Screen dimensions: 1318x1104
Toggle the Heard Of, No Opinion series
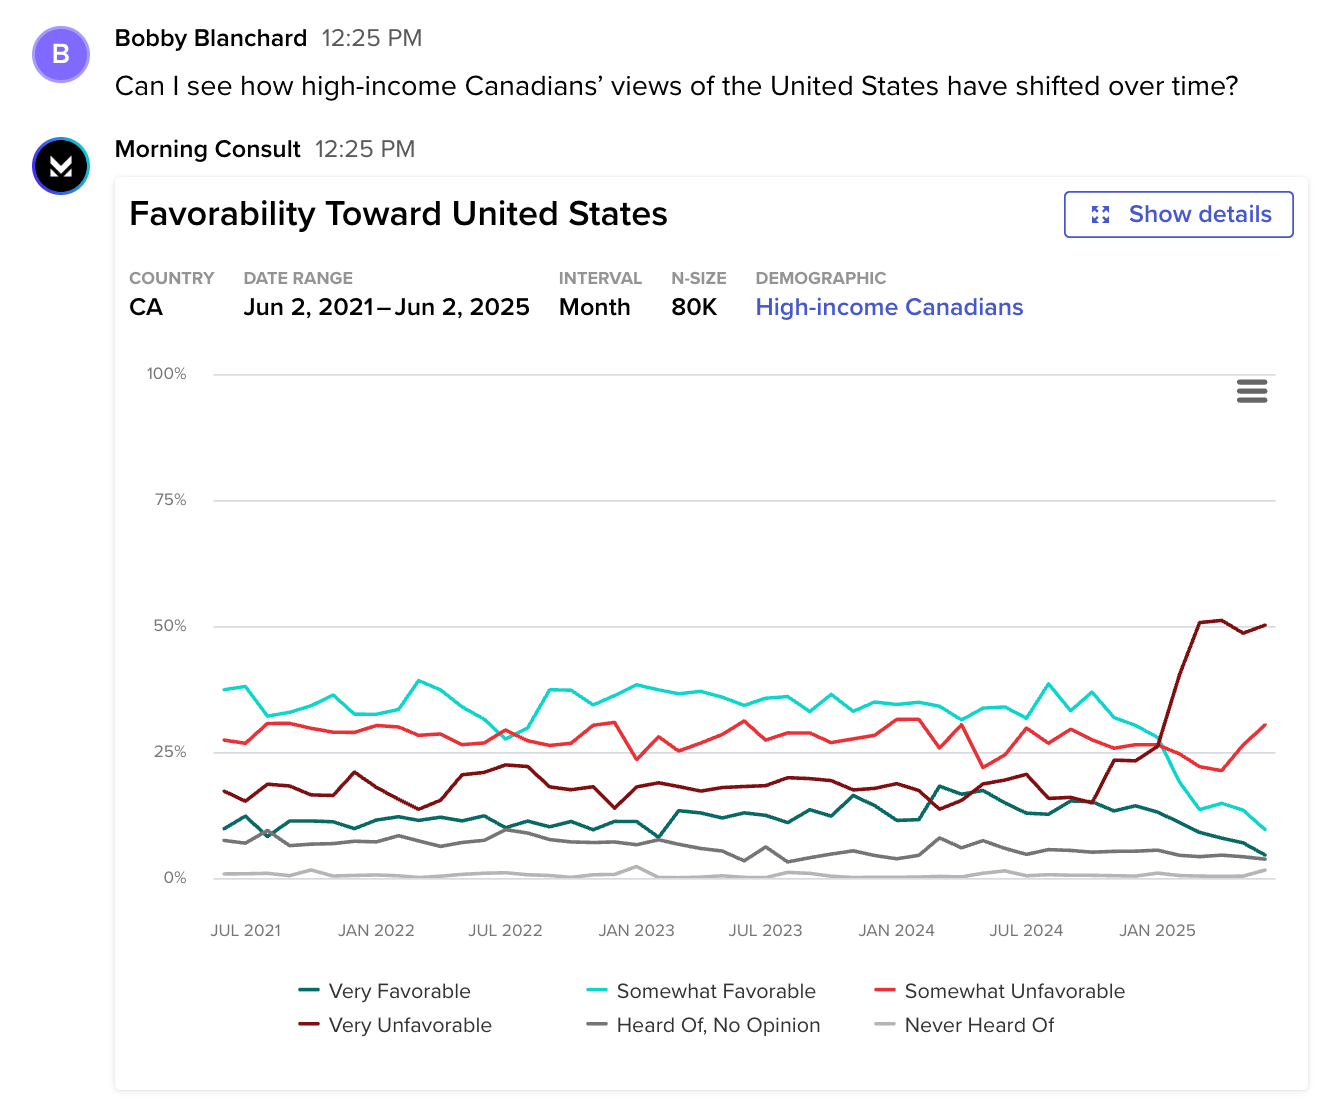point(717,1025)
